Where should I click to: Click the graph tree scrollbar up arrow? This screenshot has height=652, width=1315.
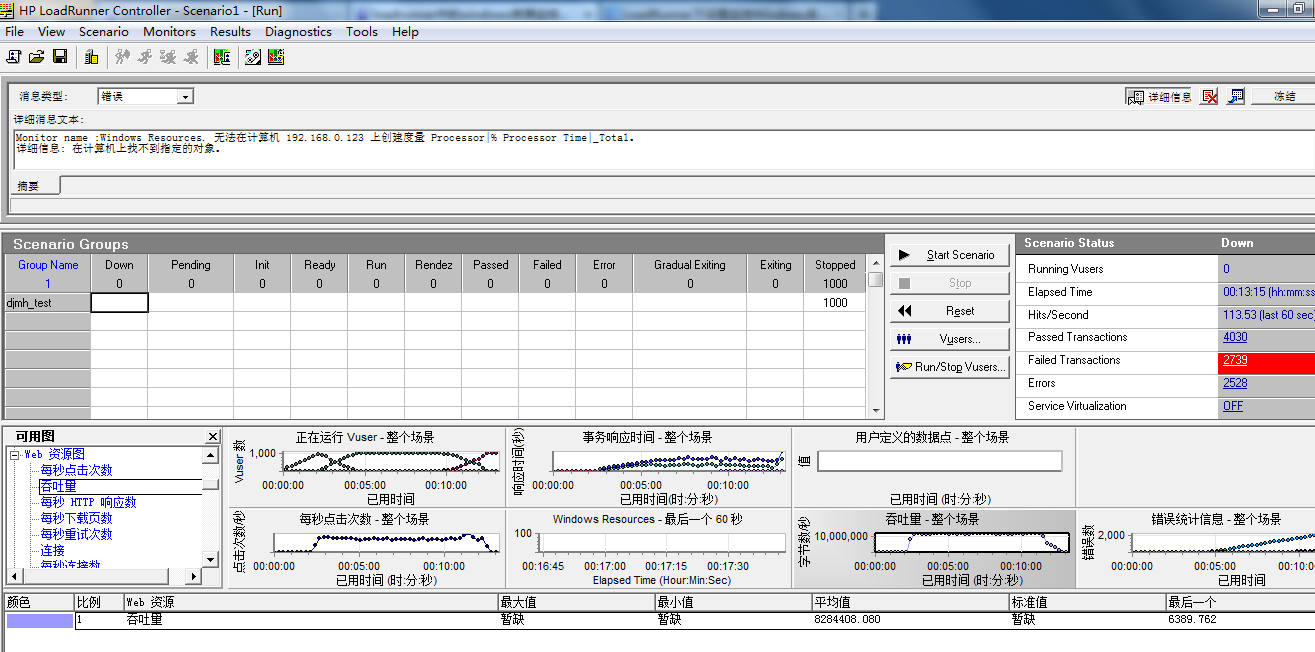(211, 456)
